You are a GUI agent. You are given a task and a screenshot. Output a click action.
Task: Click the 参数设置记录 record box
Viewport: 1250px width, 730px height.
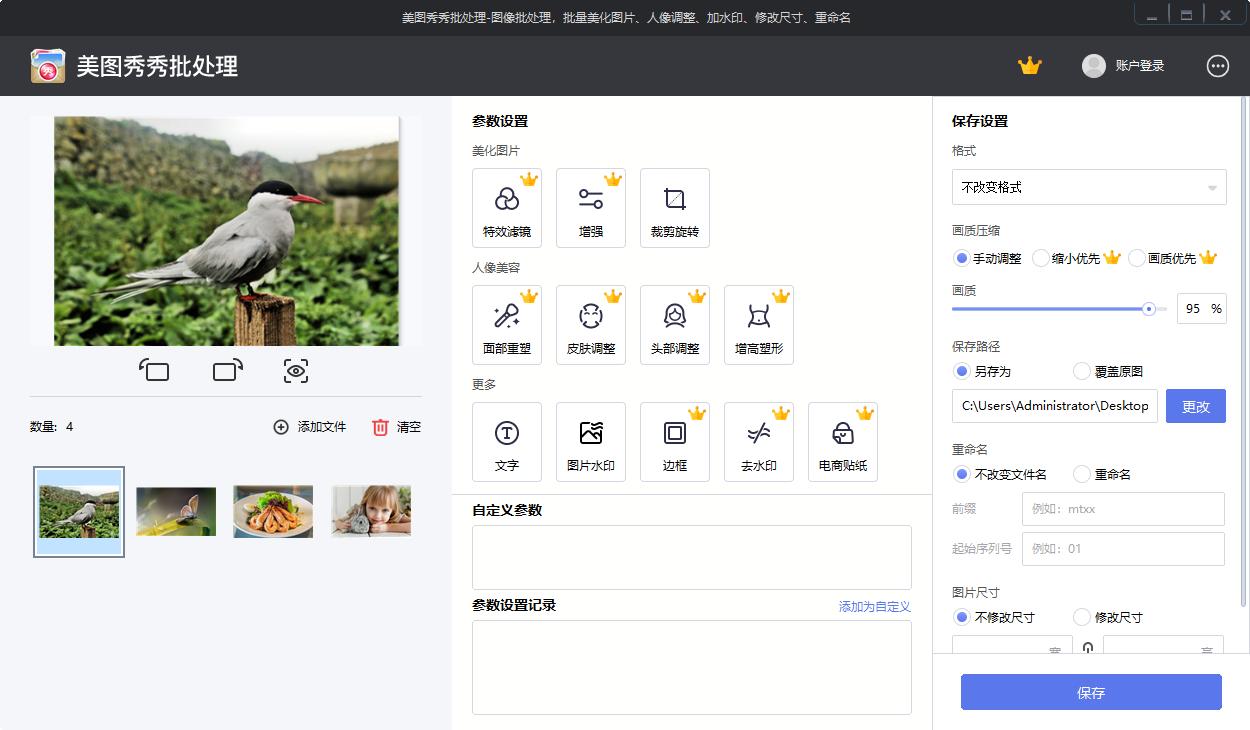tap(692, 667)
